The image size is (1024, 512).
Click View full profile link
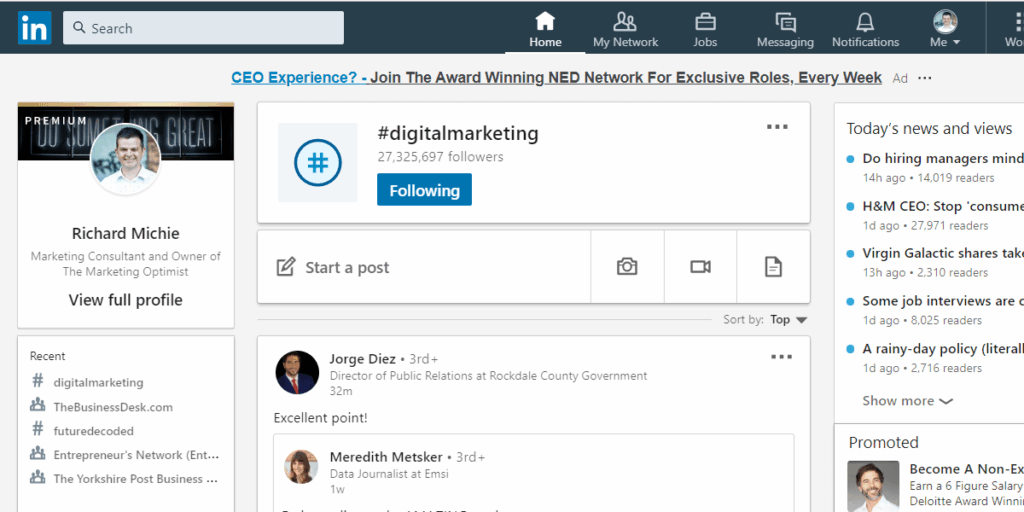point(125,300)
